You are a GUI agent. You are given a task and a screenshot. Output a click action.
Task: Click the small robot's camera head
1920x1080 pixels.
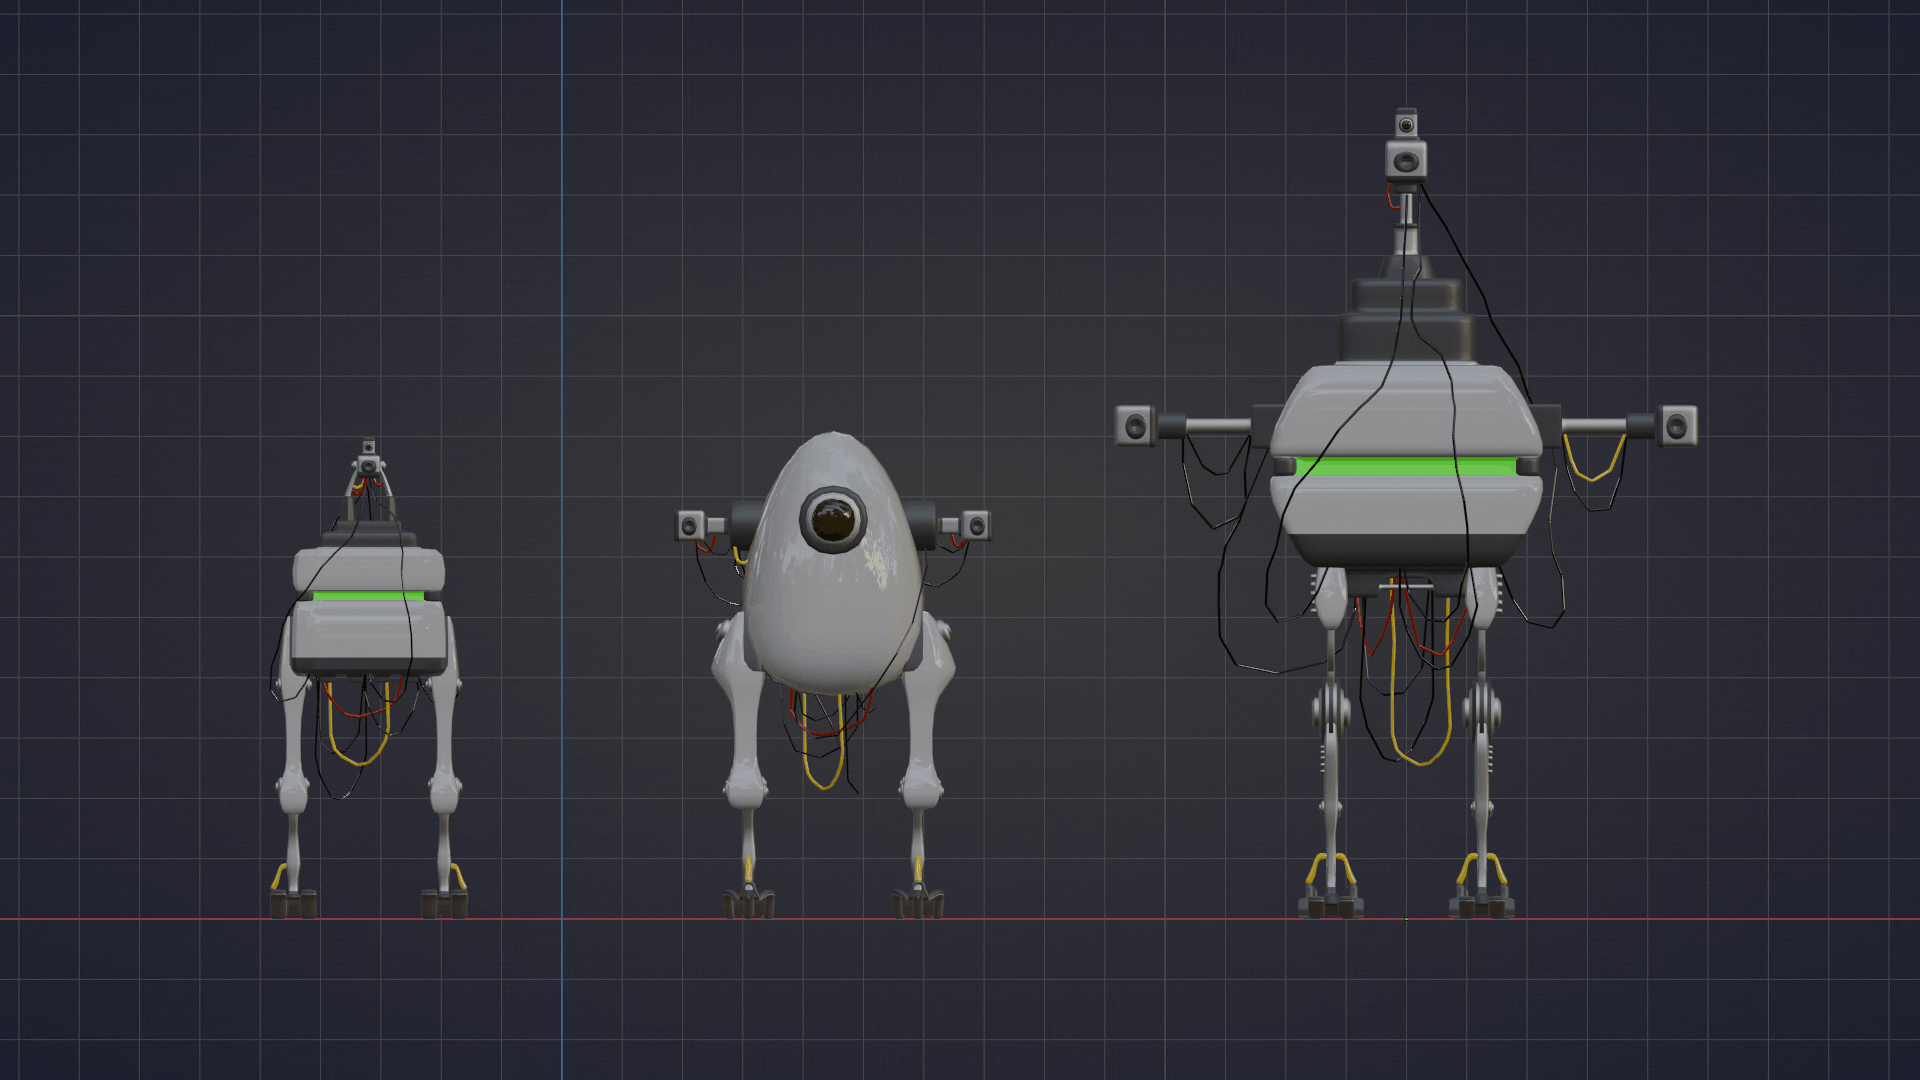[x=368, y=465]
